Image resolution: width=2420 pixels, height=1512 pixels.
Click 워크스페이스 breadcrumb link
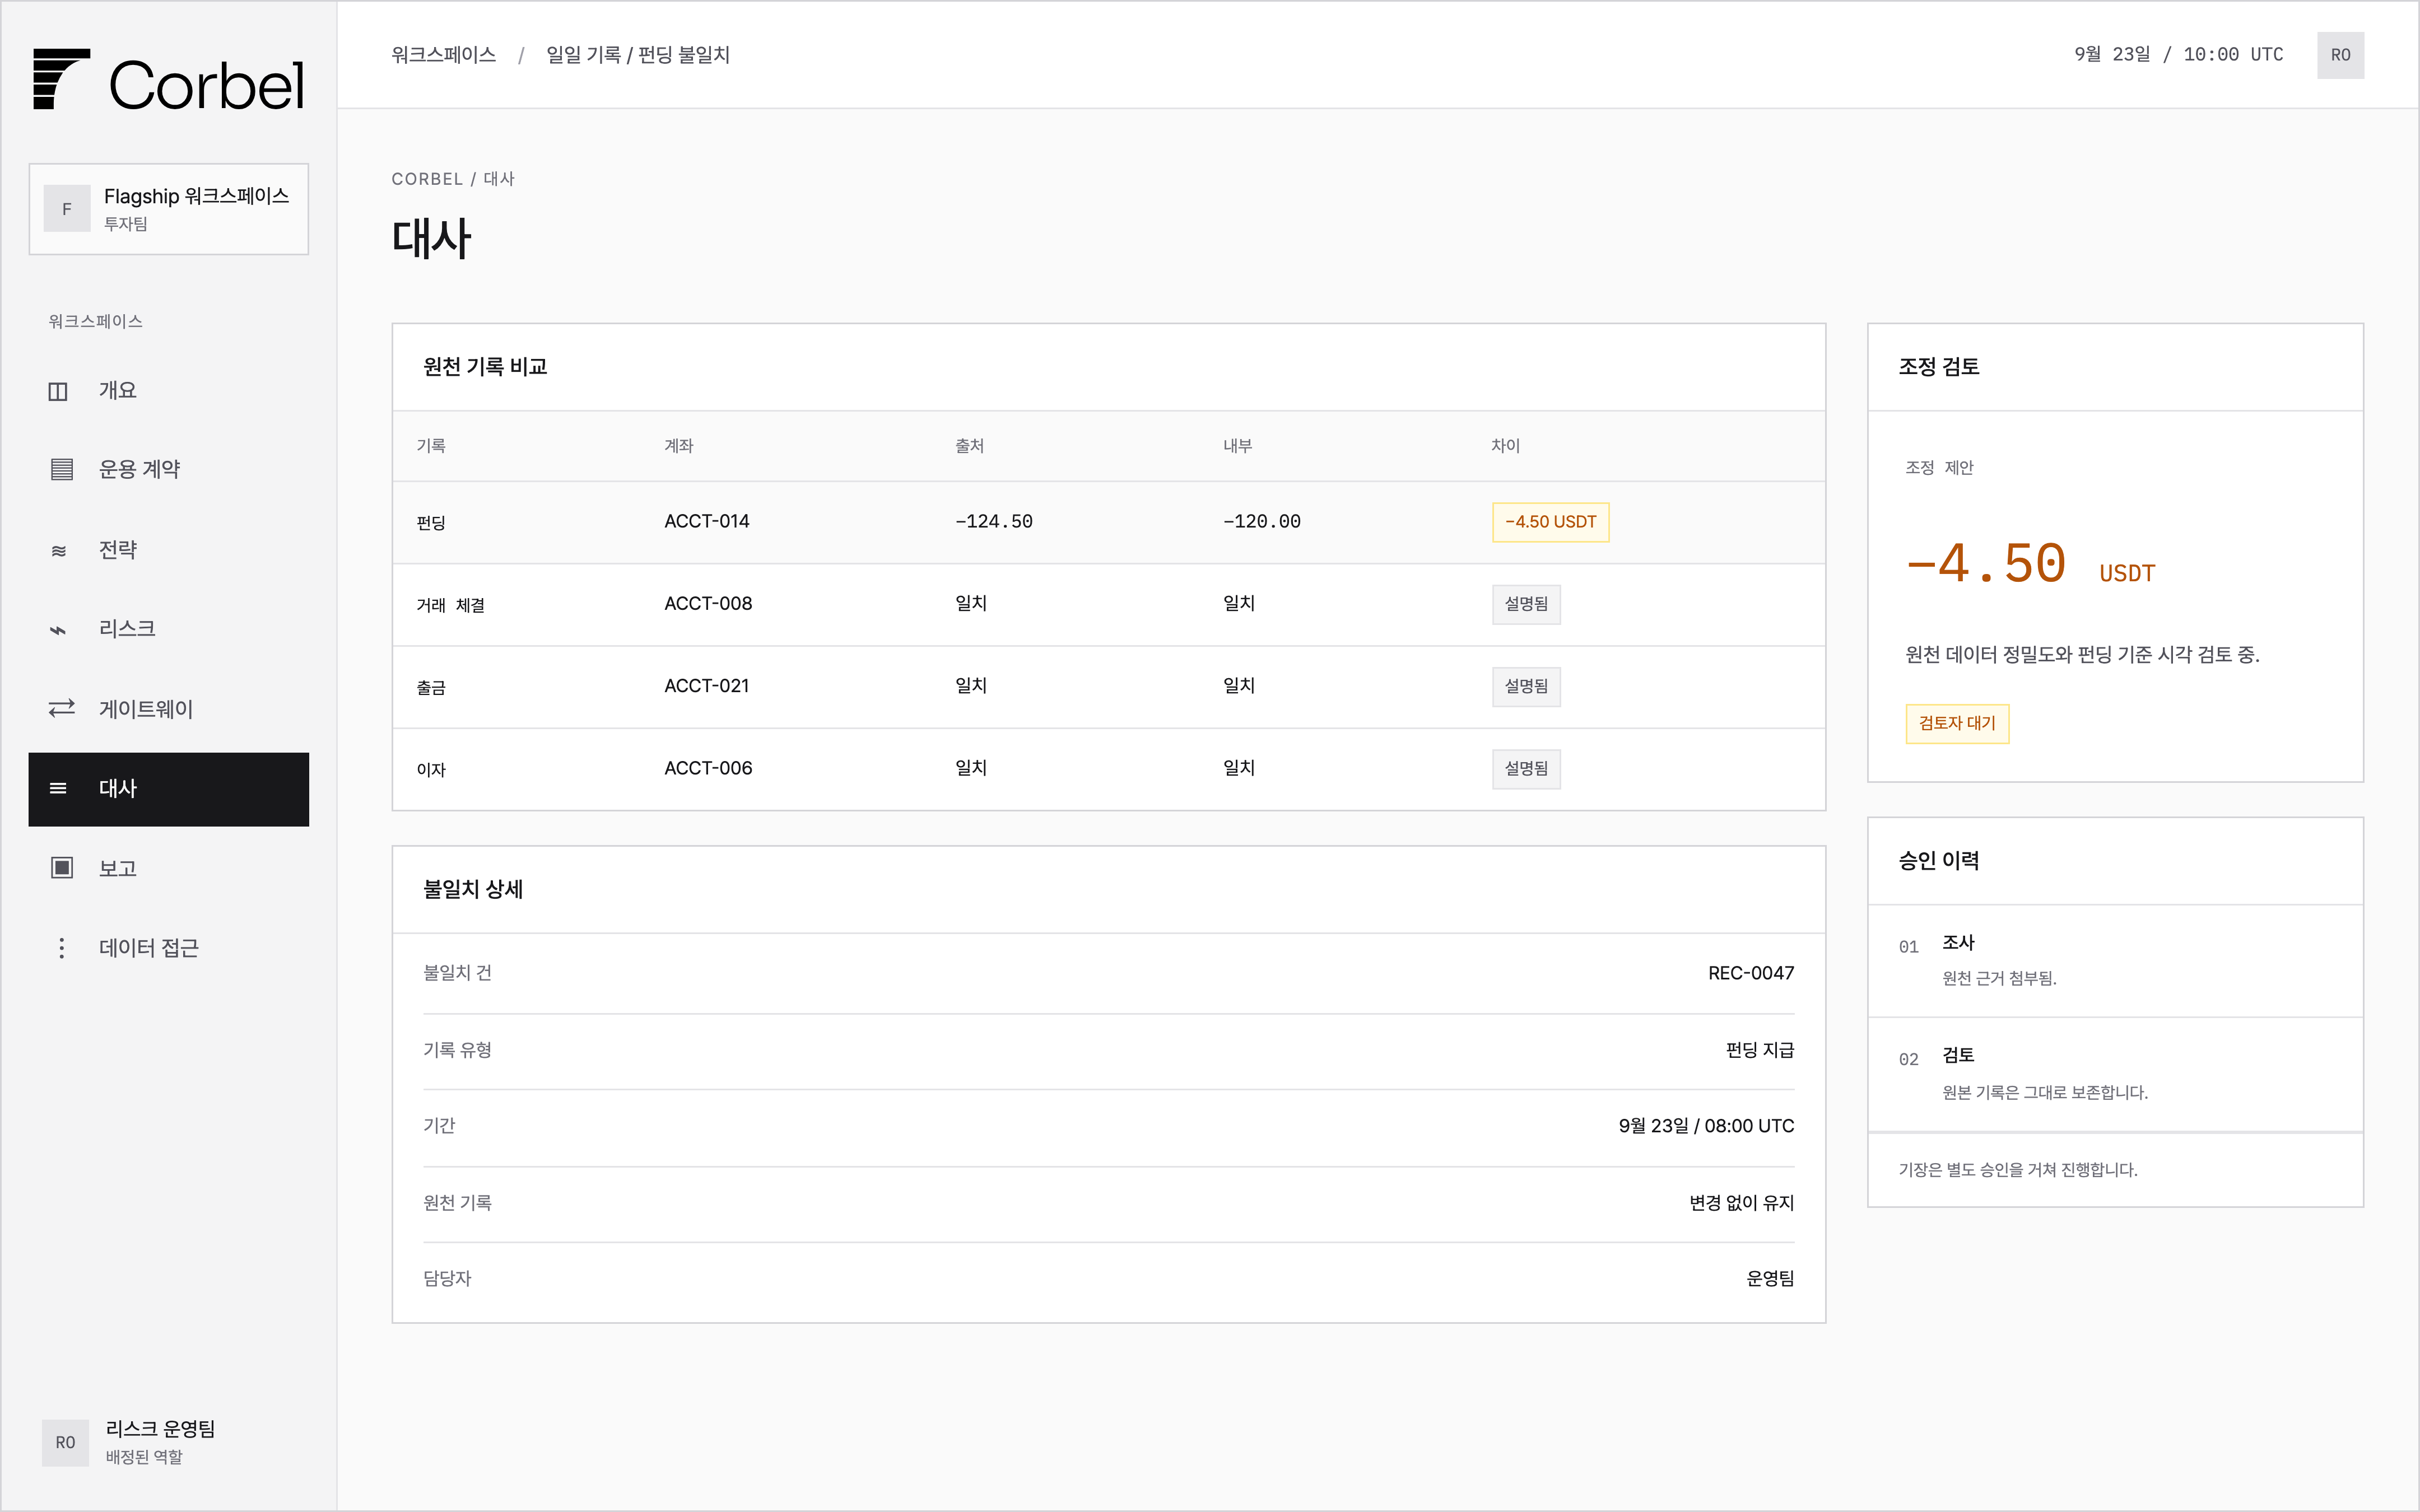[x=443, y=55]
